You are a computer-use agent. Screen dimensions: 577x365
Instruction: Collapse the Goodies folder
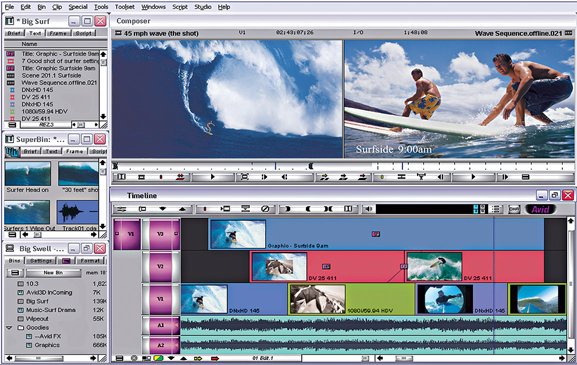(x=10, y=327)
